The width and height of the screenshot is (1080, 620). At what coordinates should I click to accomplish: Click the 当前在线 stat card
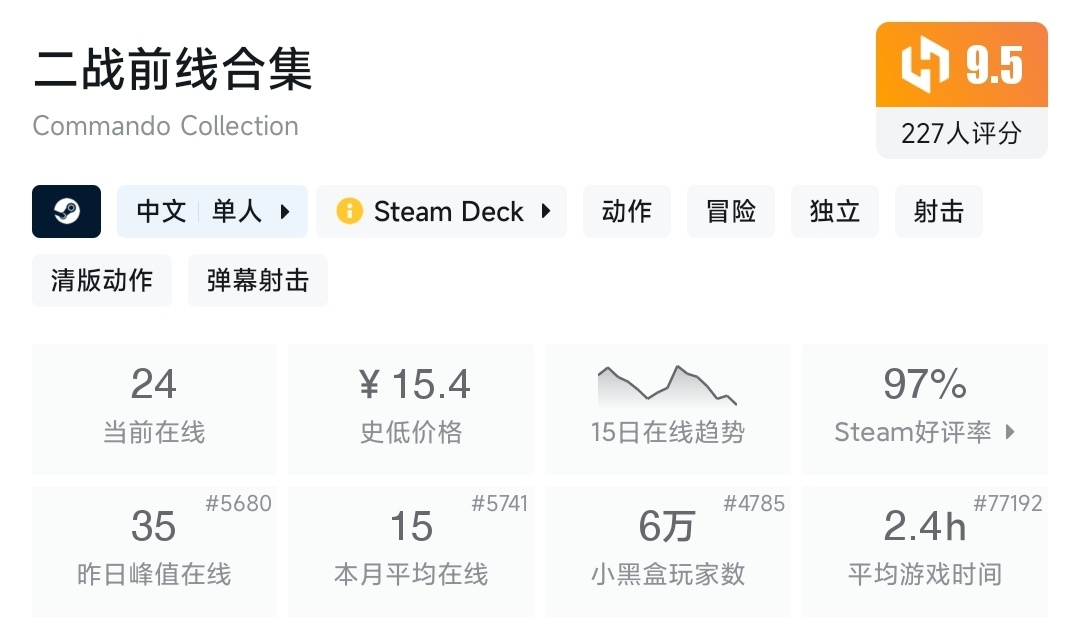click(x=154, y=408)
